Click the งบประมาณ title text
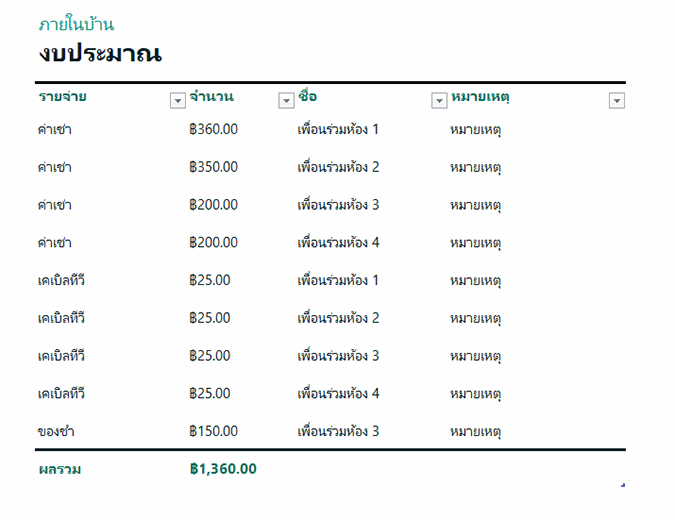 pos(100,53)
